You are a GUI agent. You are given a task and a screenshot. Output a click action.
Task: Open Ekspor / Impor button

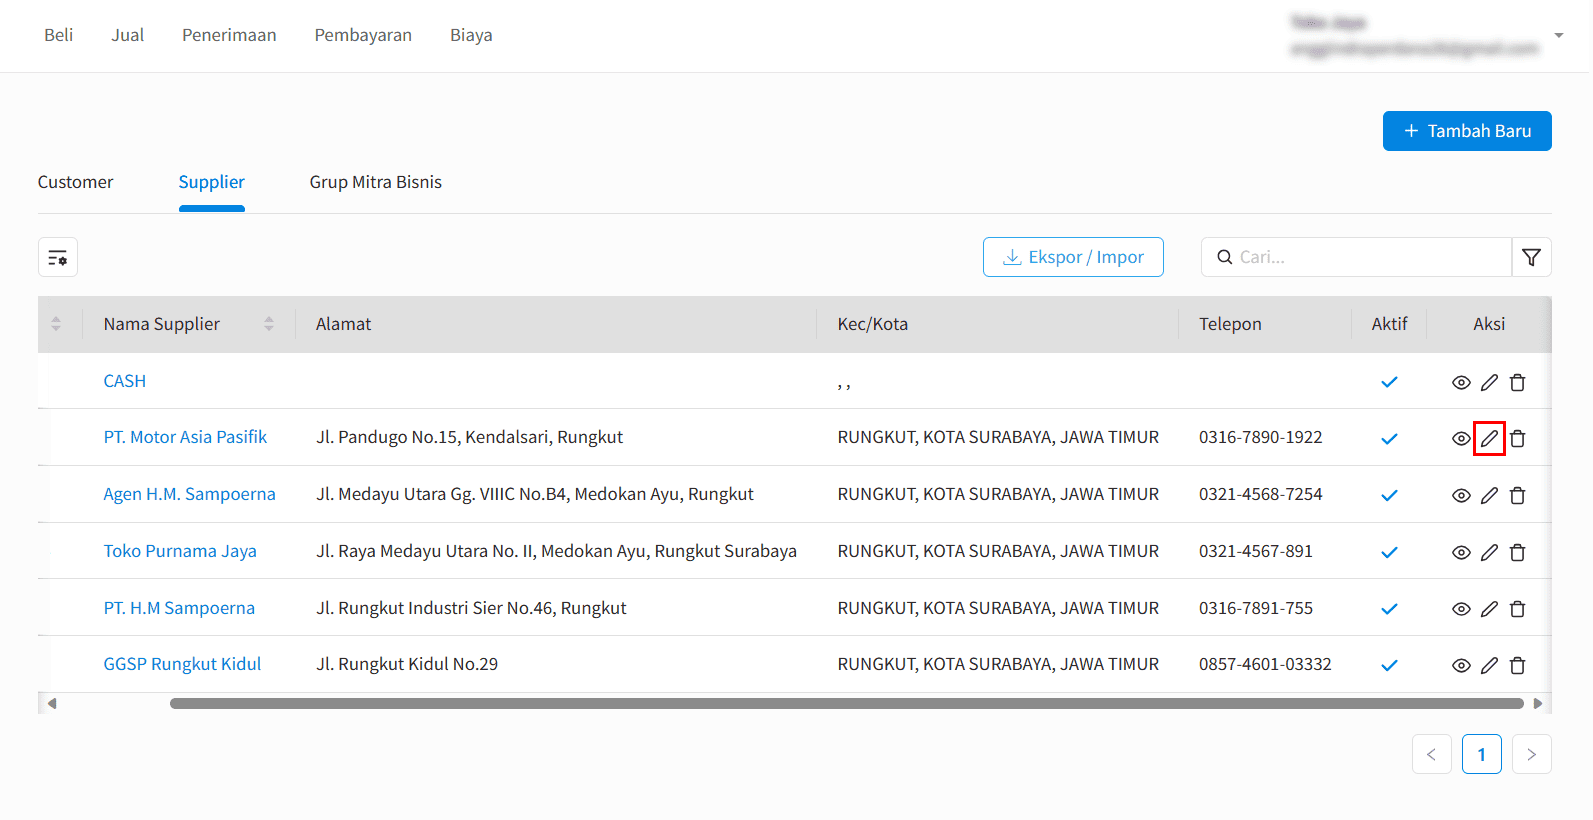pyautogui.click(x=1073, y=257)
